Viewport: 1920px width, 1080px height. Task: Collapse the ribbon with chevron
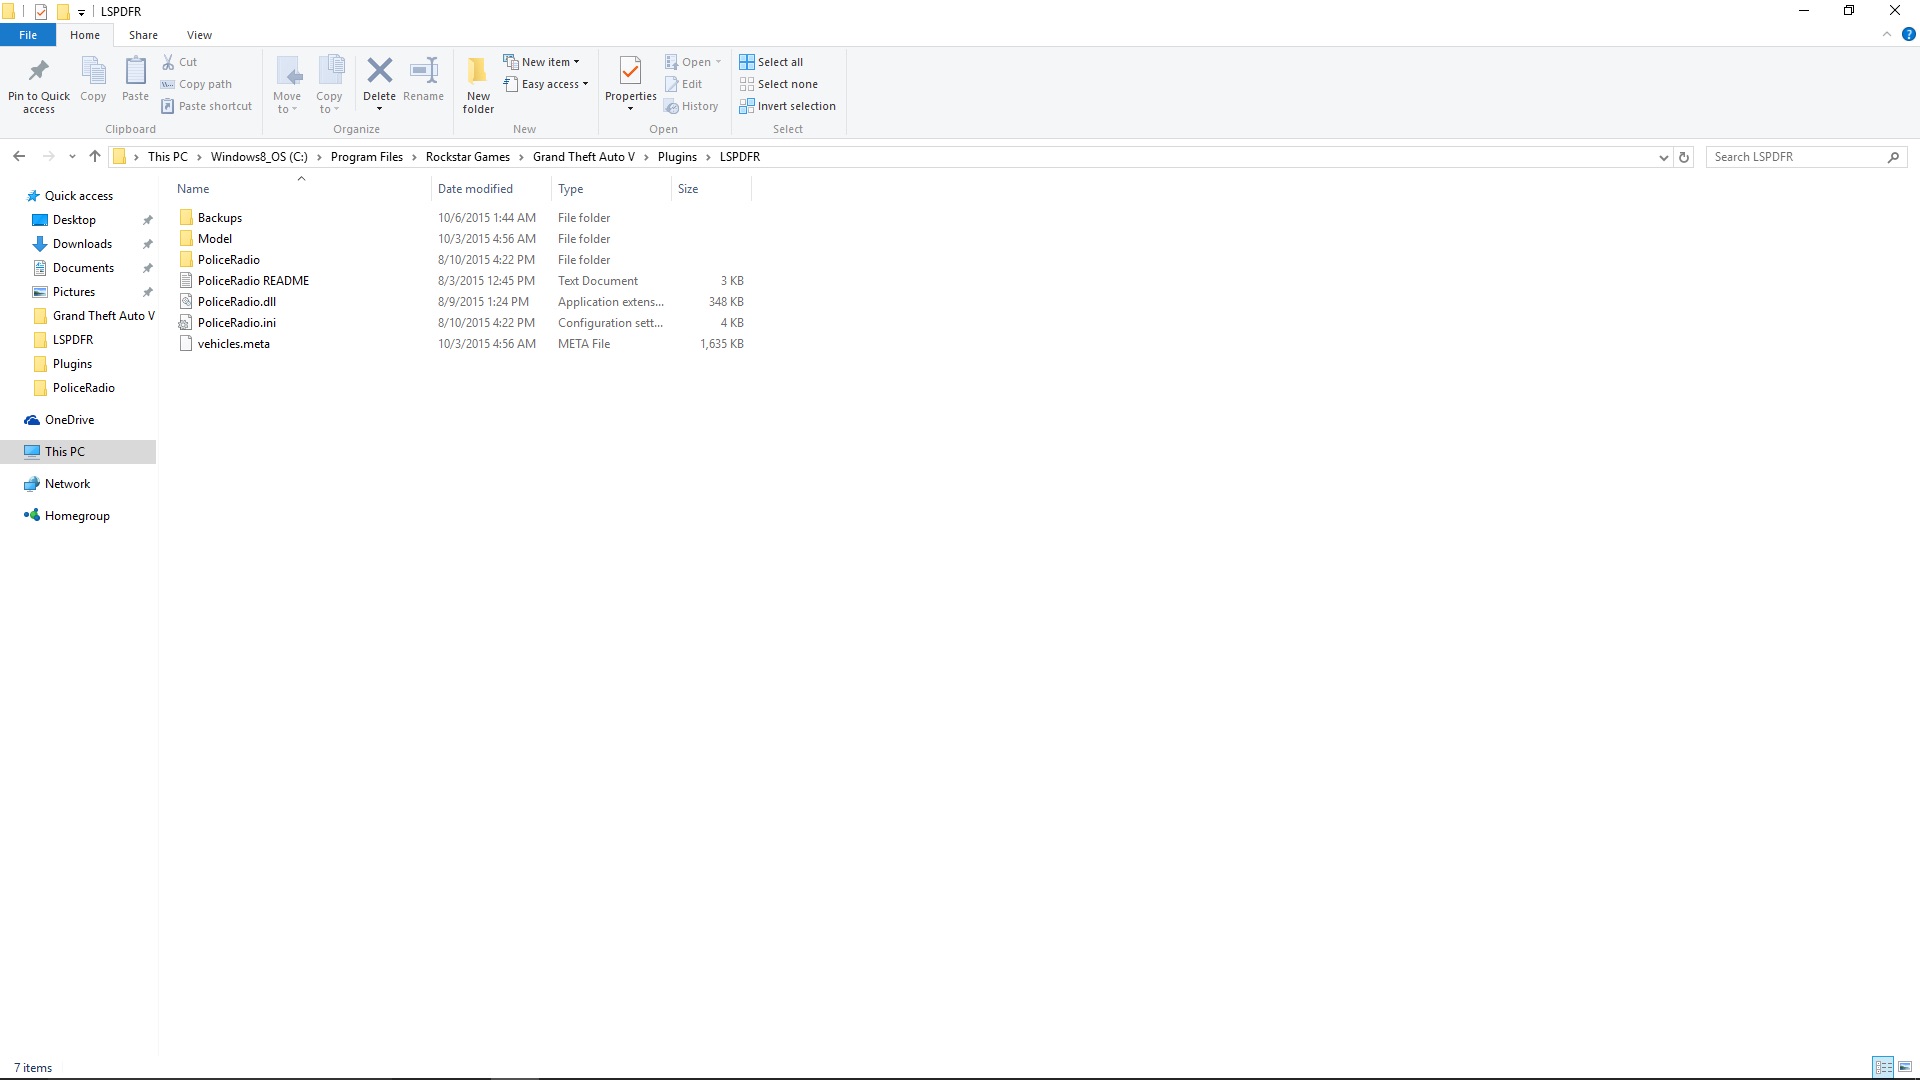(1887, 34)
